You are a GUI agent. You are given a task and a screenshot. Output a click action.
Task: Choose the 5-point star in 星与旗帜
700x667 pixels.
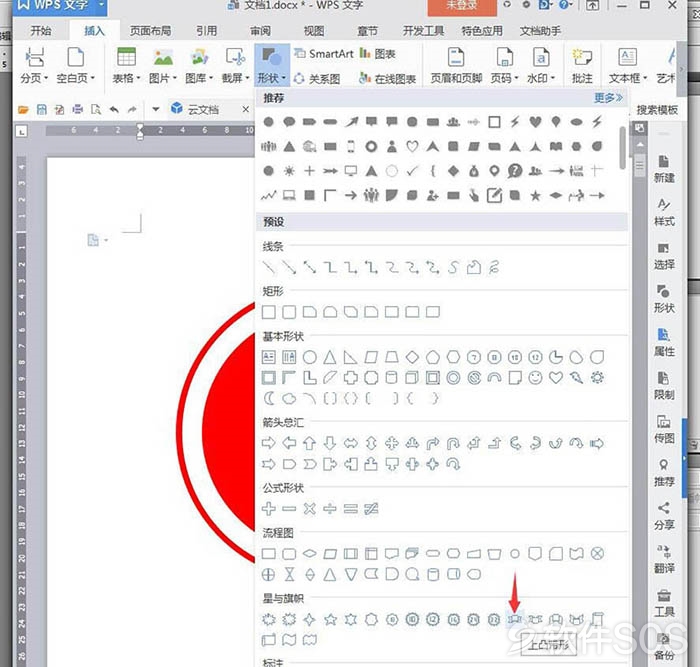coord(330,619)
